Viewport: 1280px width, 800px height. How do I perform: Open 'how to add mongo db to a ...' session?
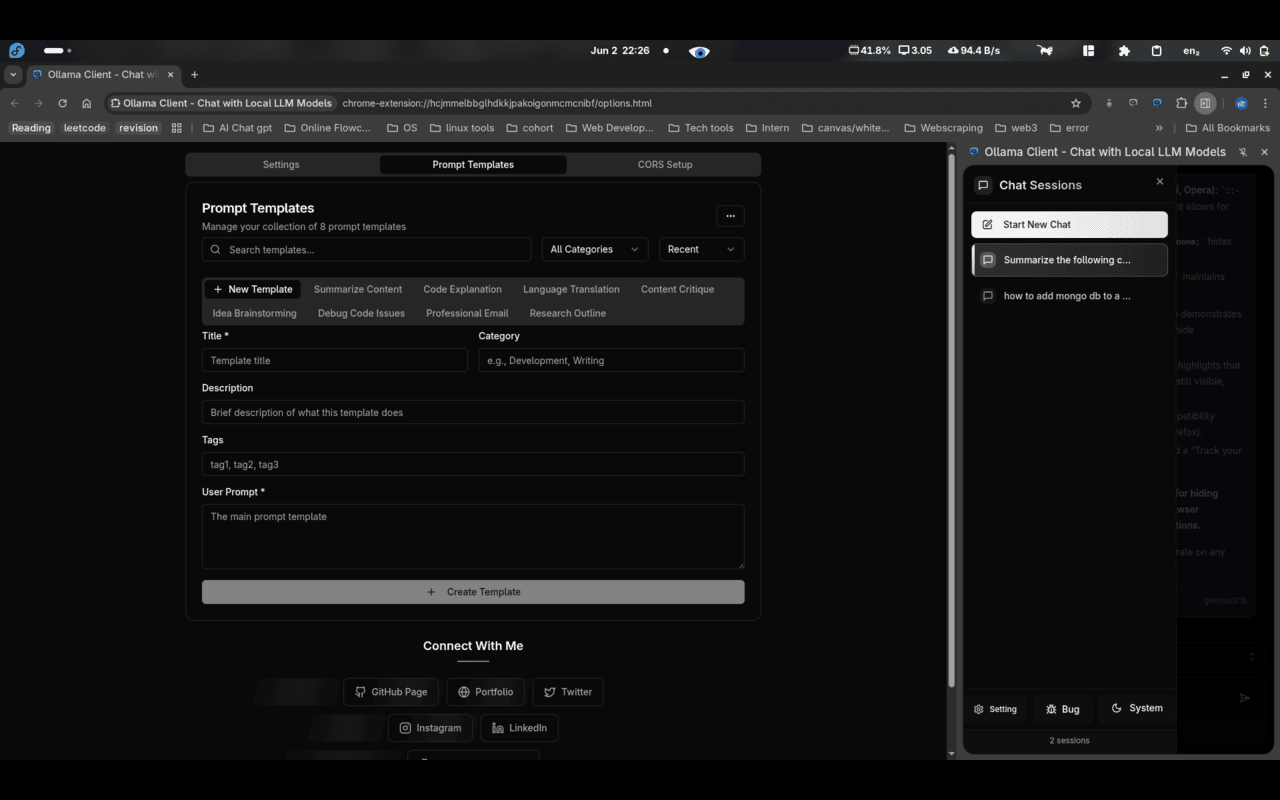coord(1069,296)
